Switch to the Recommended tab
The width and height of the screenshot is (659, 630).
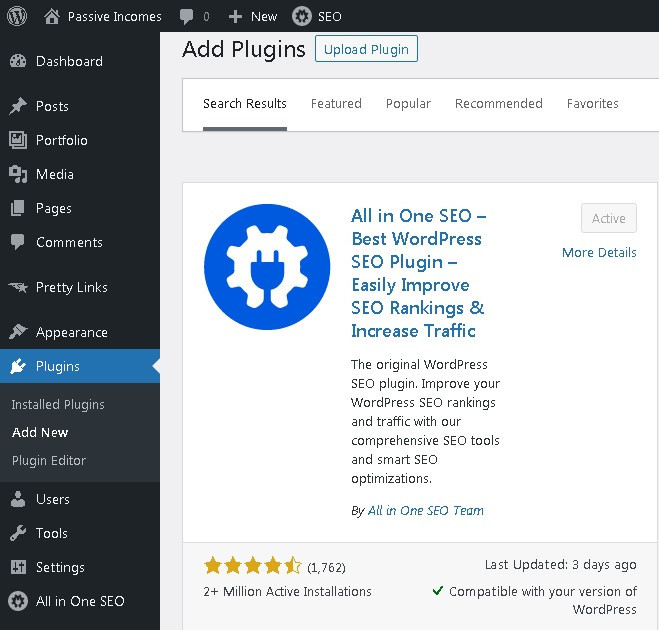[498, 104]
